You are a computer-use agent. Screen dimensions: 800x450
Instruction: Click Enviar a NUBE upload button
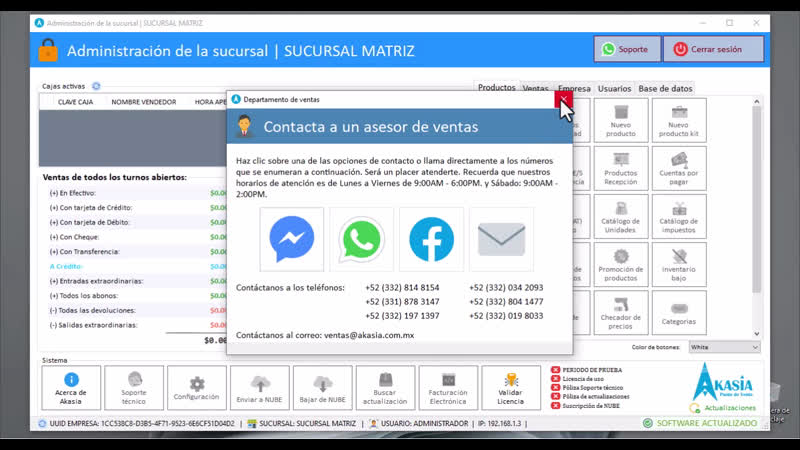pyautogui.click(x=259, y=388)
